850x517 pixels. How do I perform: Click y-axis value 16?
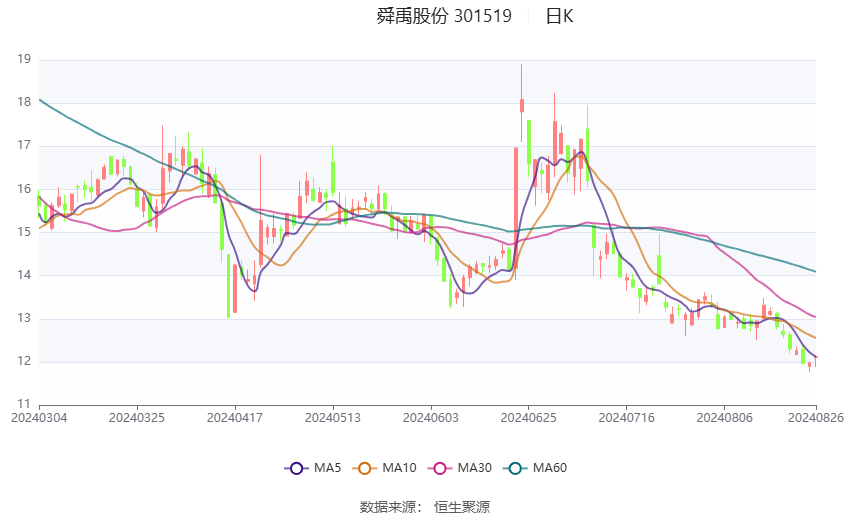24,189
